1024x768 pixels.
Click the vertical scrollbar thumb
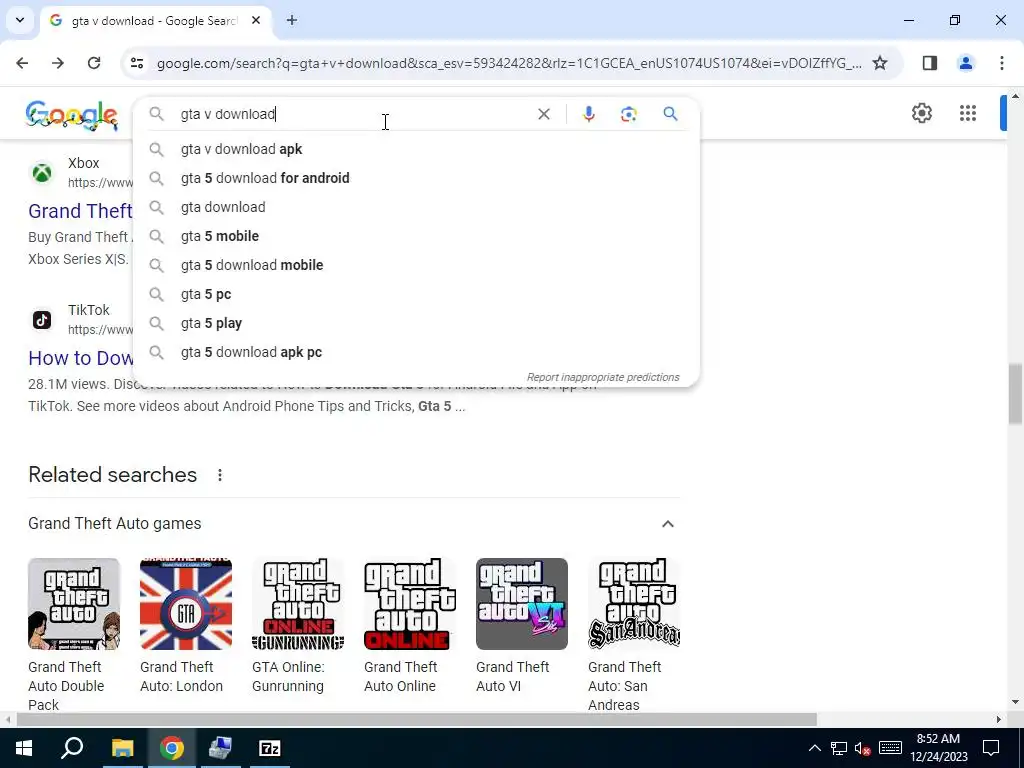tap(1015, 393)
